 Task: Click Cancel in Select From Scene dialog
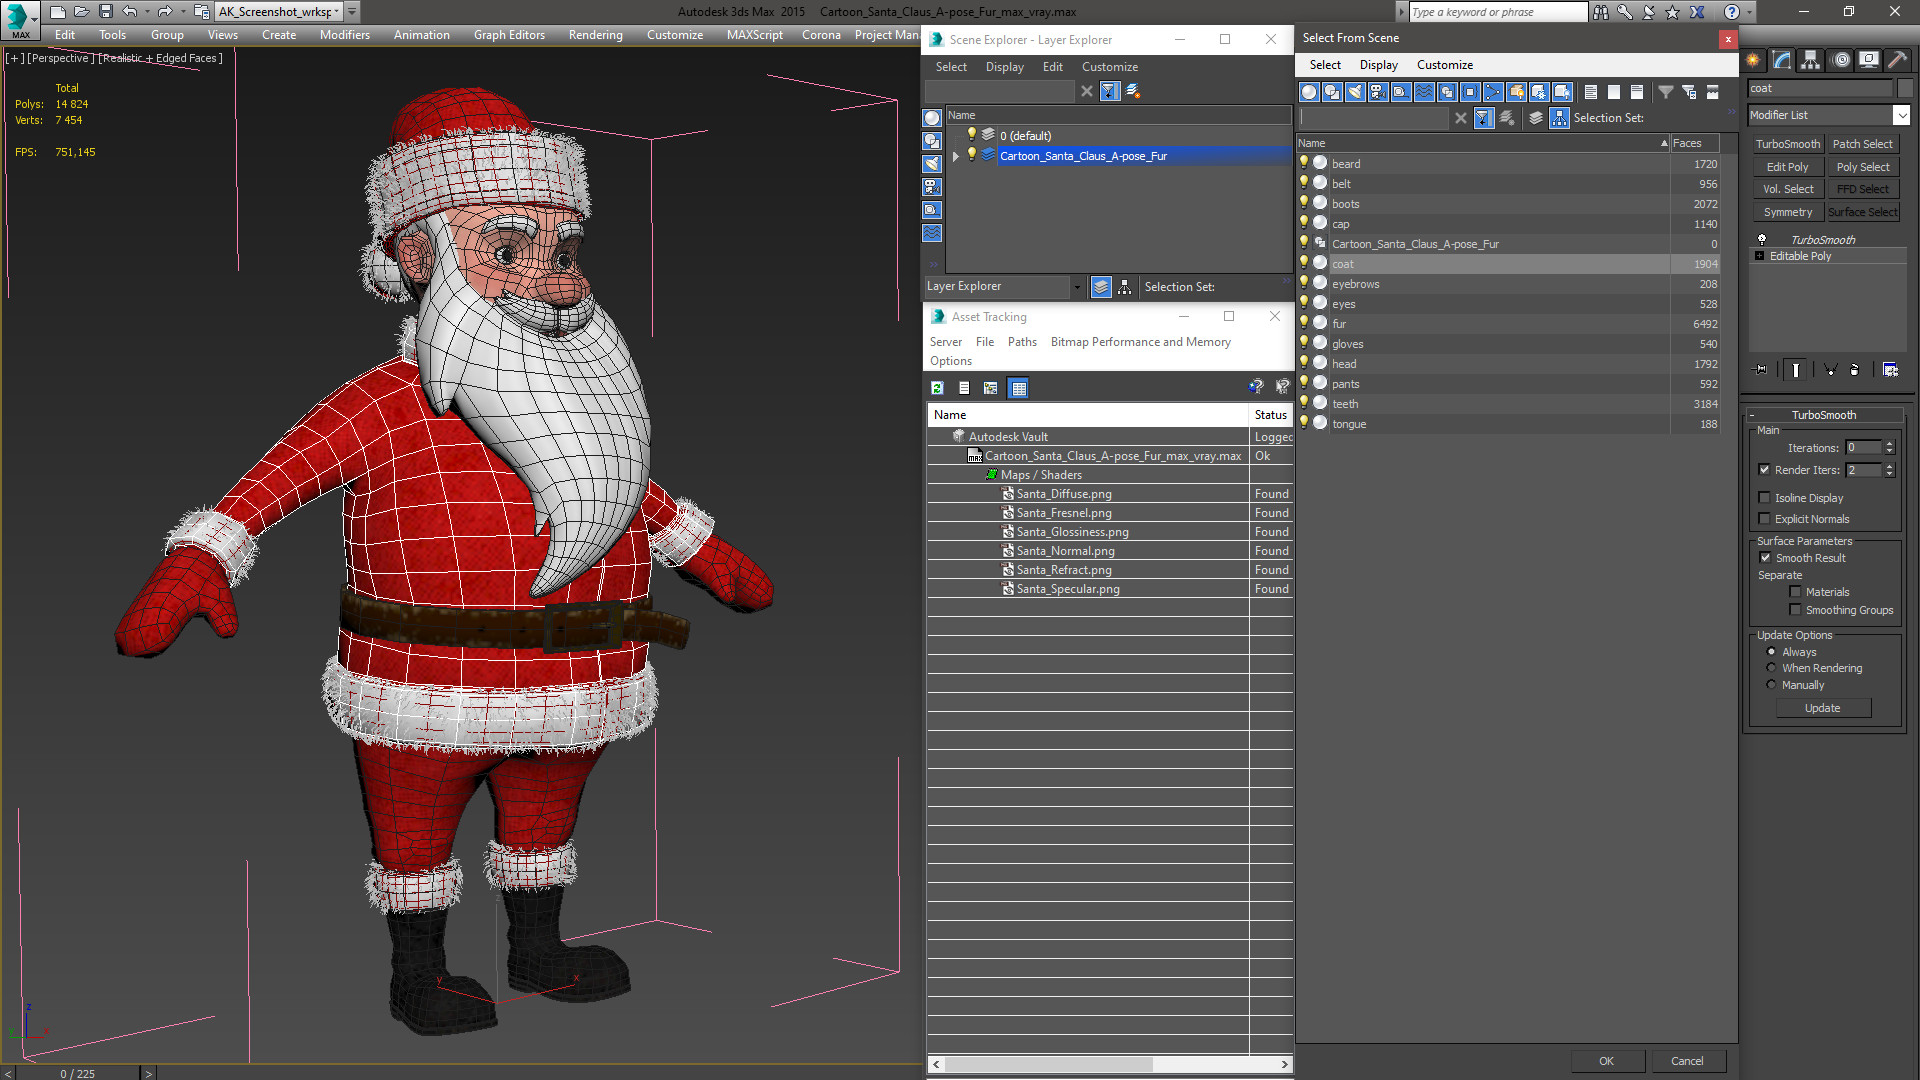[1687, 1061]
